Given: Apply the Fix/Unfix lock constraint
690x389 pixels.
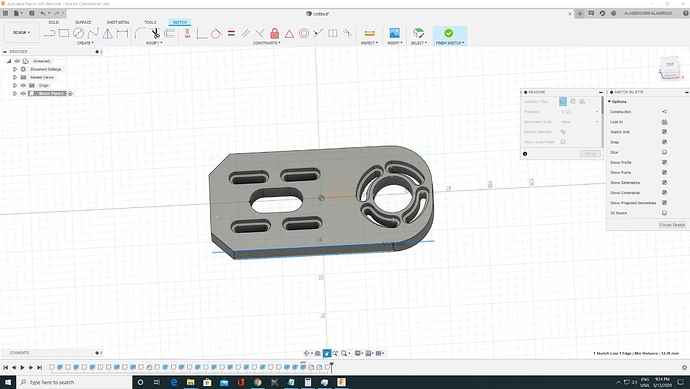Looking at the screenshot, I should coord(275,33).
